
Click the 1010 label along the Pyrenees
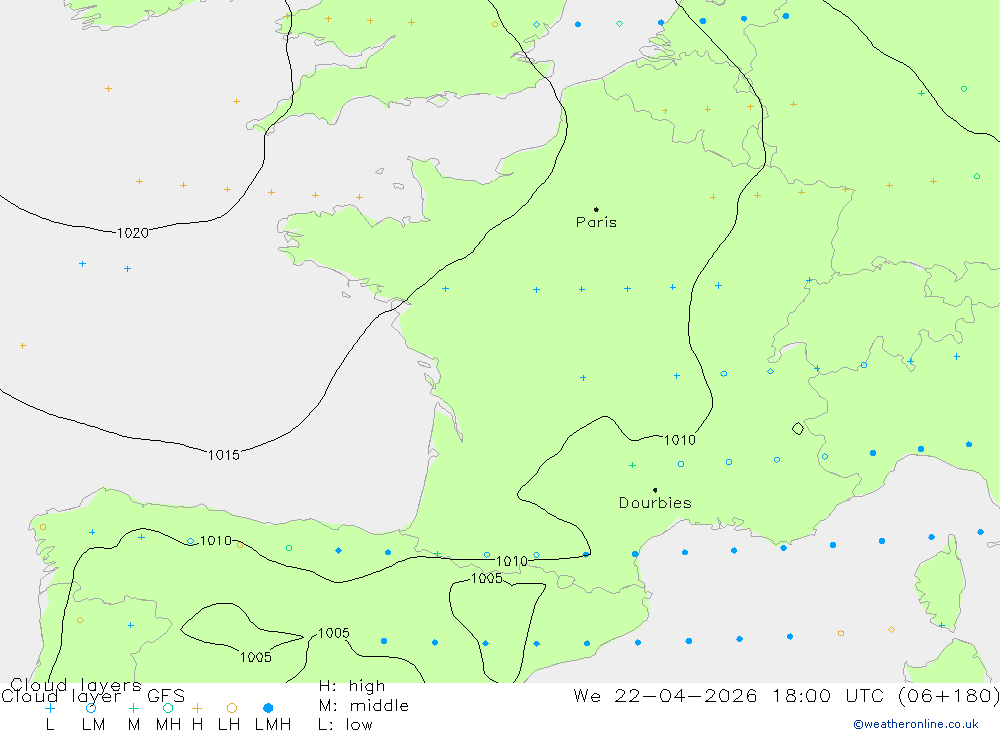click(511, 561)
